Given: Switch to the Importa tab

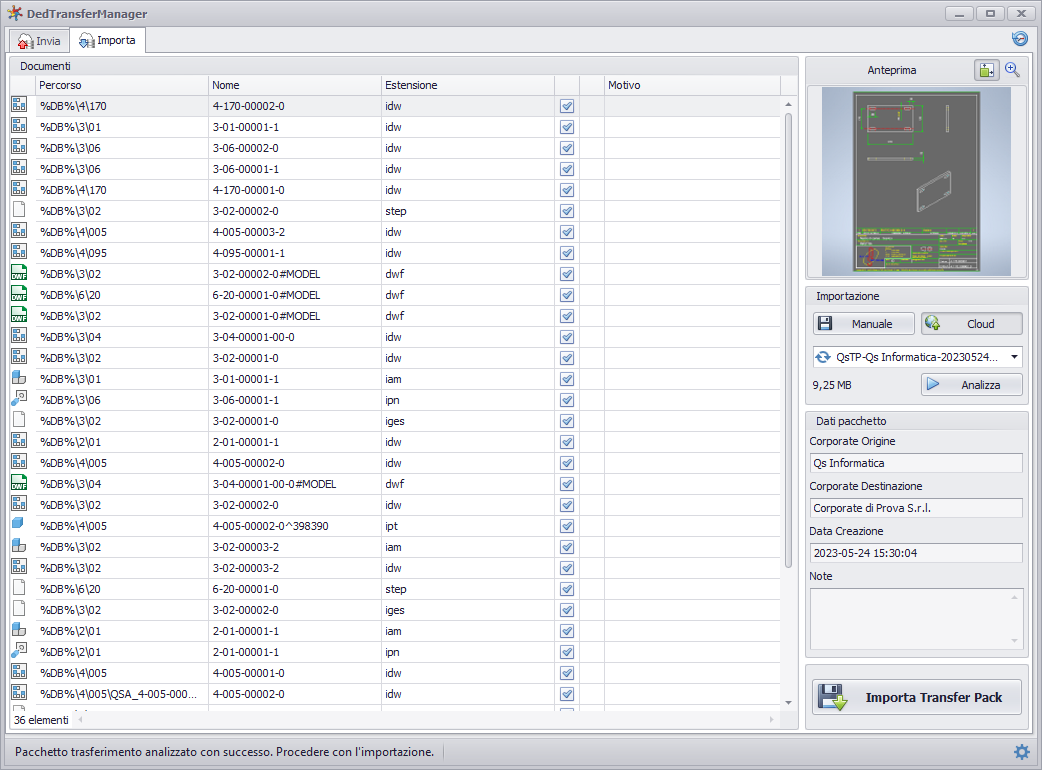Looking at the screenshot, I should coord(108,41).
